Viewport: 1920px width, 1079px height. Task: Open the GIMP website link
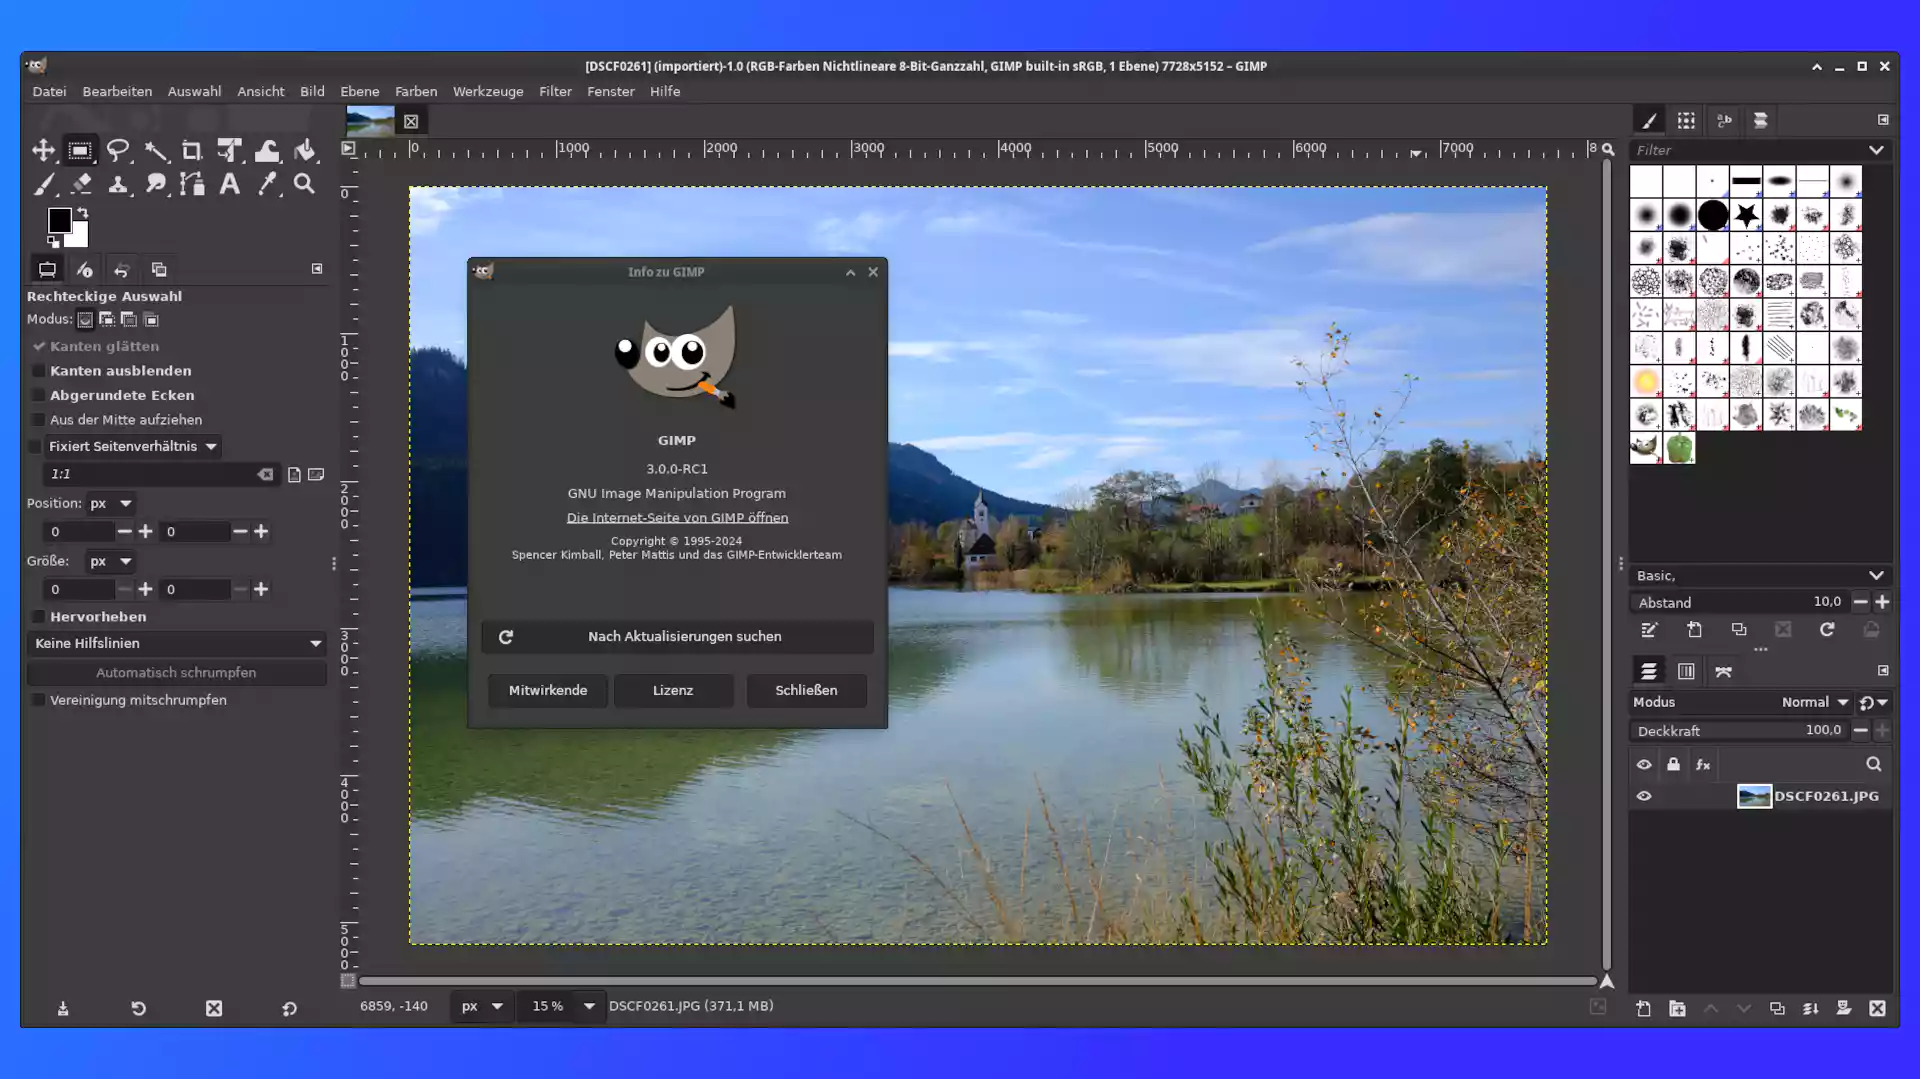click(677, 518)
